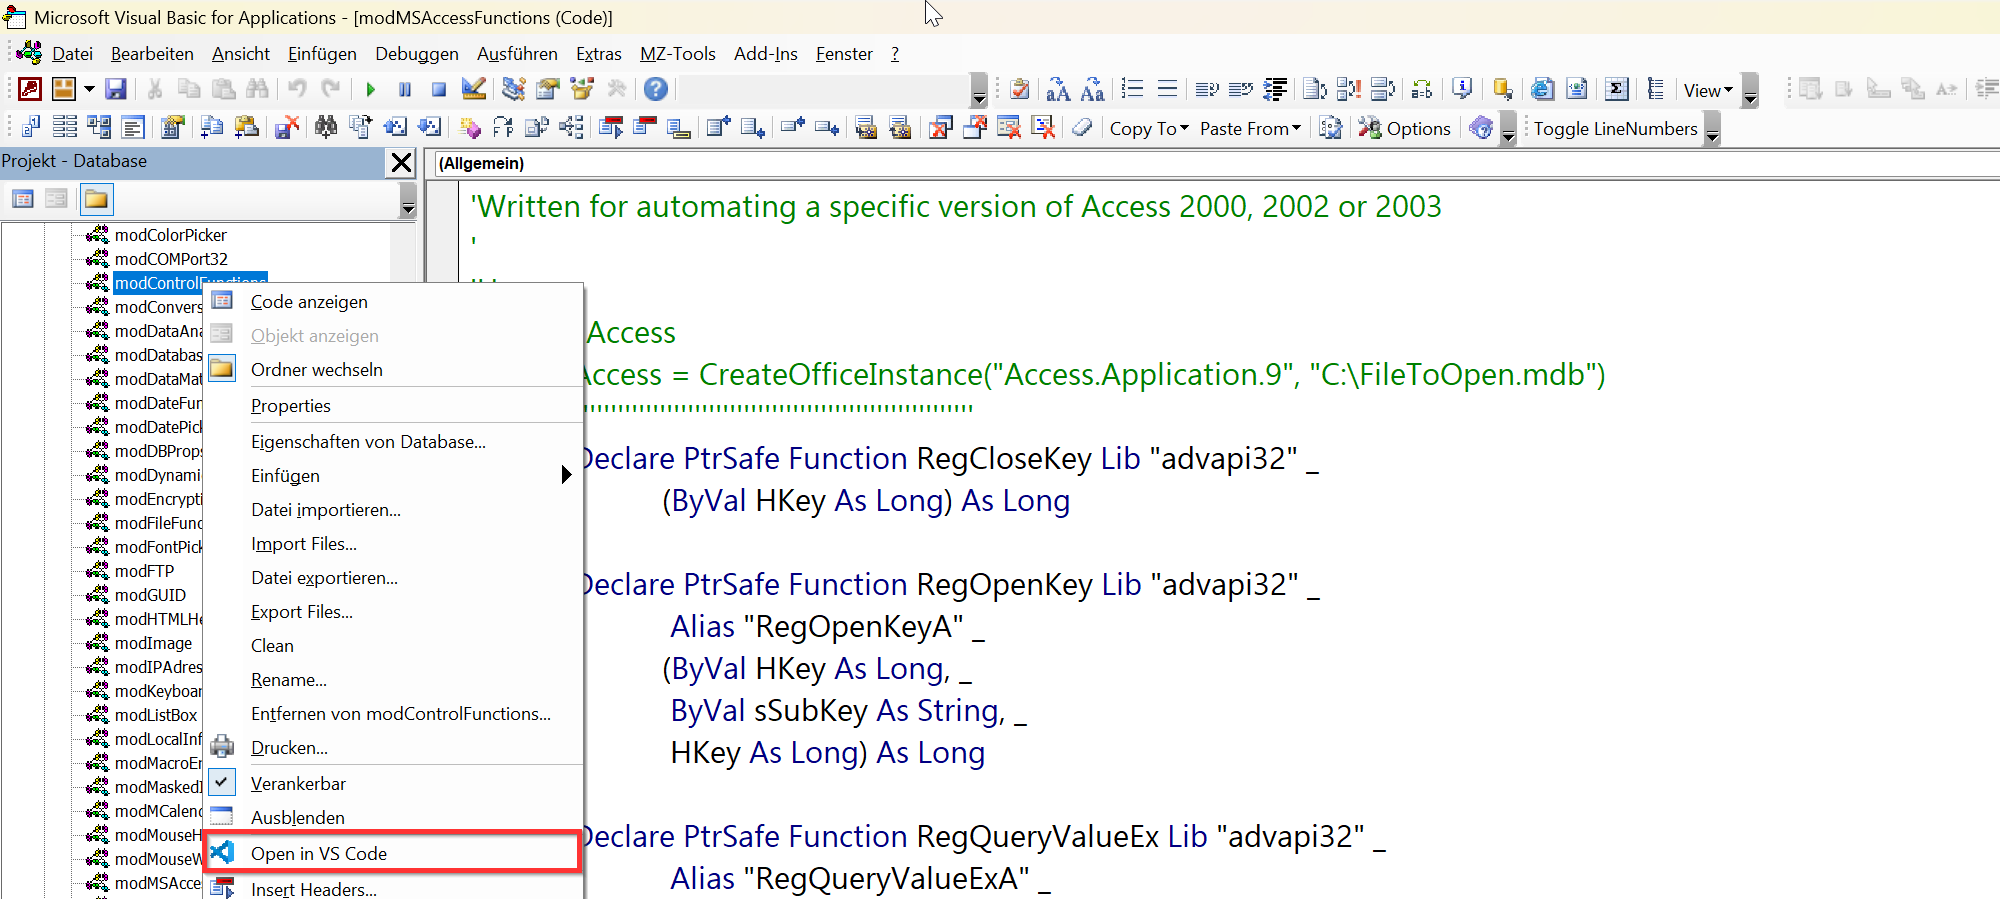Image resolution: width=2000 pixels, height=899 pixels.
Task: Open help via the blue question mark icon
Action: [655, 89]
